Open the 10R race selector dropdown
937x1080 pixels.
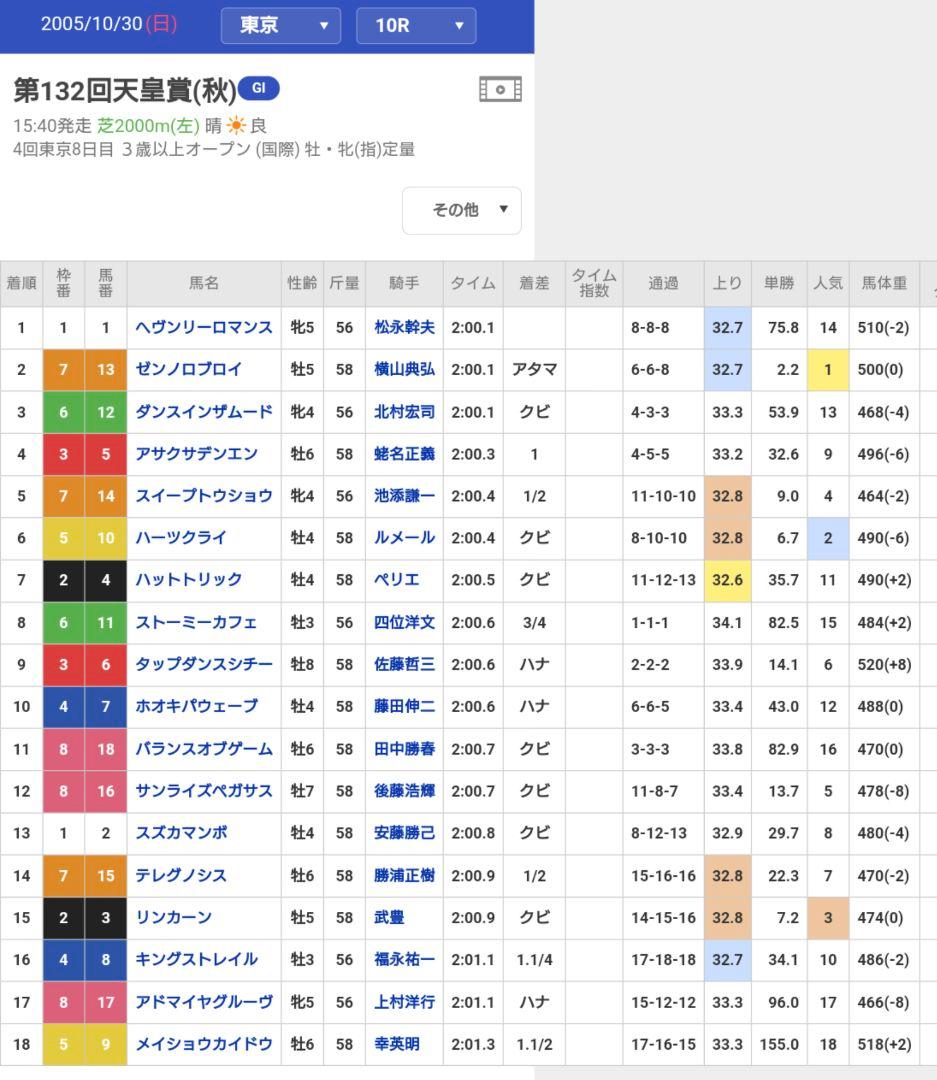pyautogui.click(x=416, y=25)
